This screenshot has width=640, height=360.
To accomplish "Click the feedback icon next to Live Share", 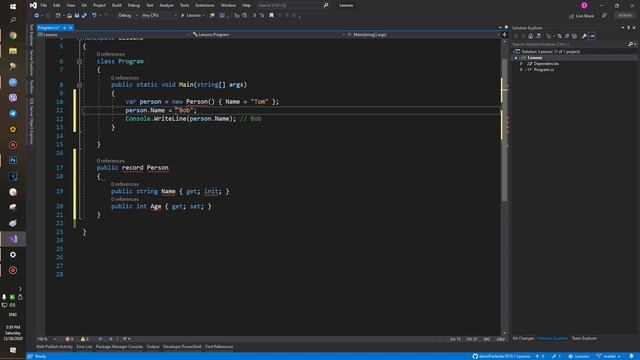I will (604, 16).
